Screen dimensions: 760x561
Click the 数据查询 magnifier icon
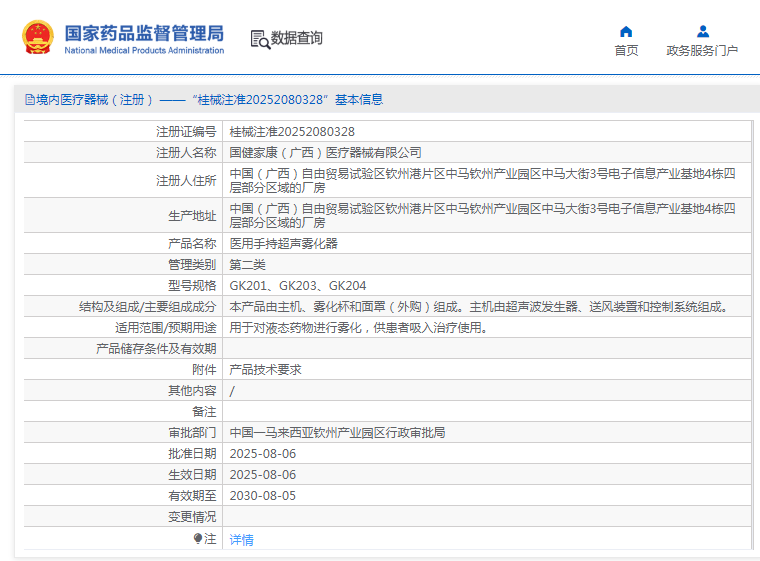point(260,39)
